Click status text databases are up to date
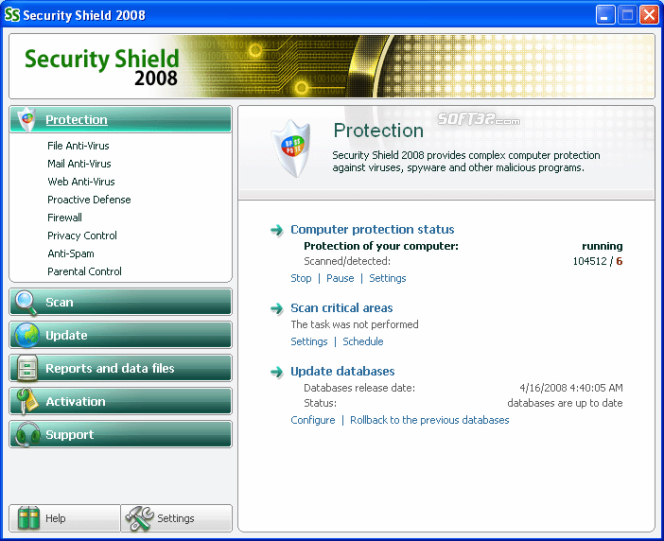The height and width of the screenshot is (541, 664). (x=565, y=403)
